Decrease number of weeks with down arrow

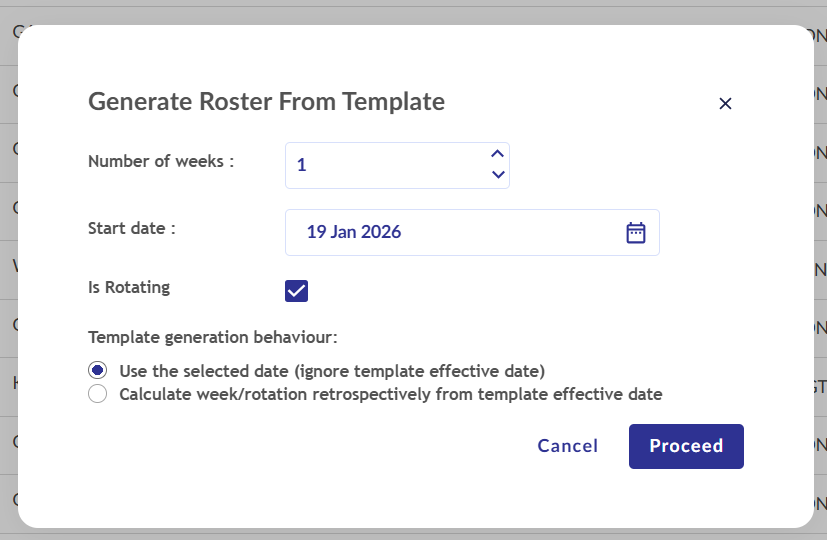click(x=498, y=175)
